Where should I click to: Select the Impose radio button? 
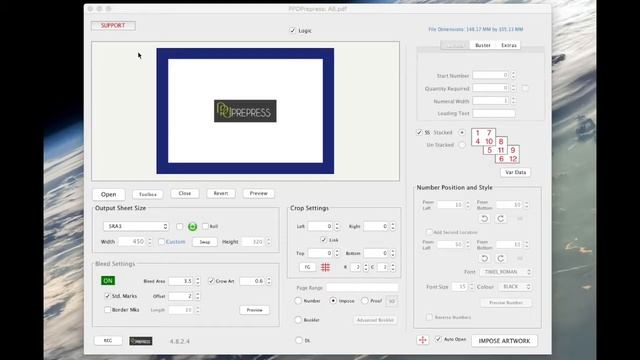tap(333, 301)
